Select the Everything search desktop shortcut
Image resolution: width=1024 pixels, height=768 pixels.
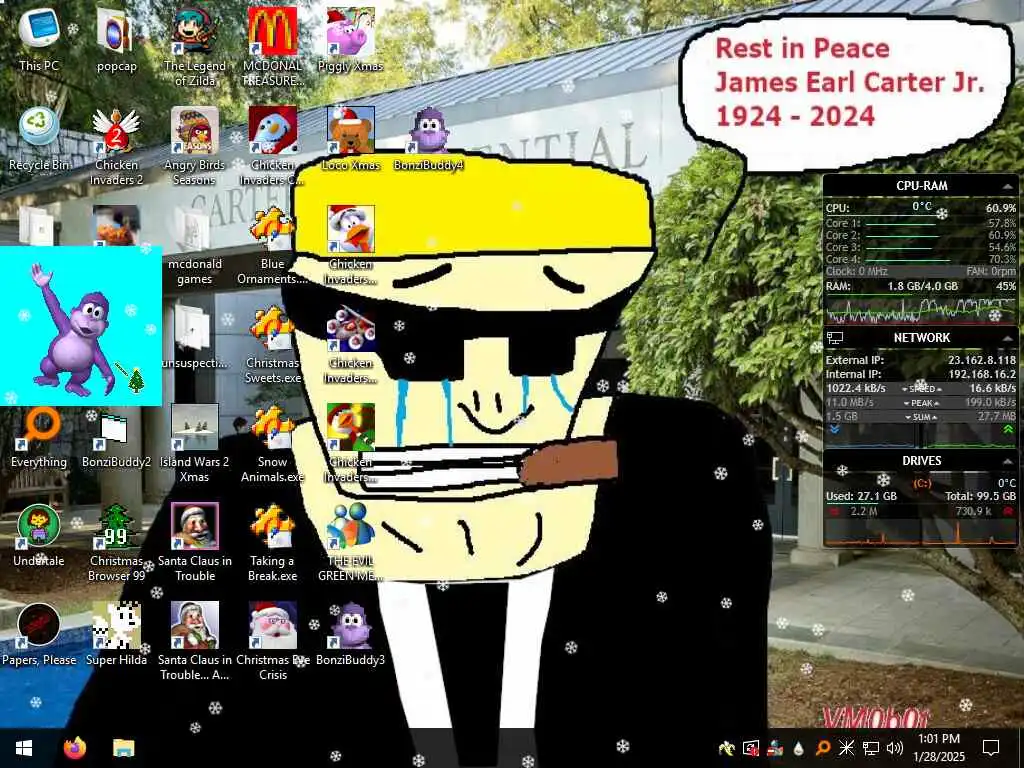pyautogui.click(x=39, y=436)
